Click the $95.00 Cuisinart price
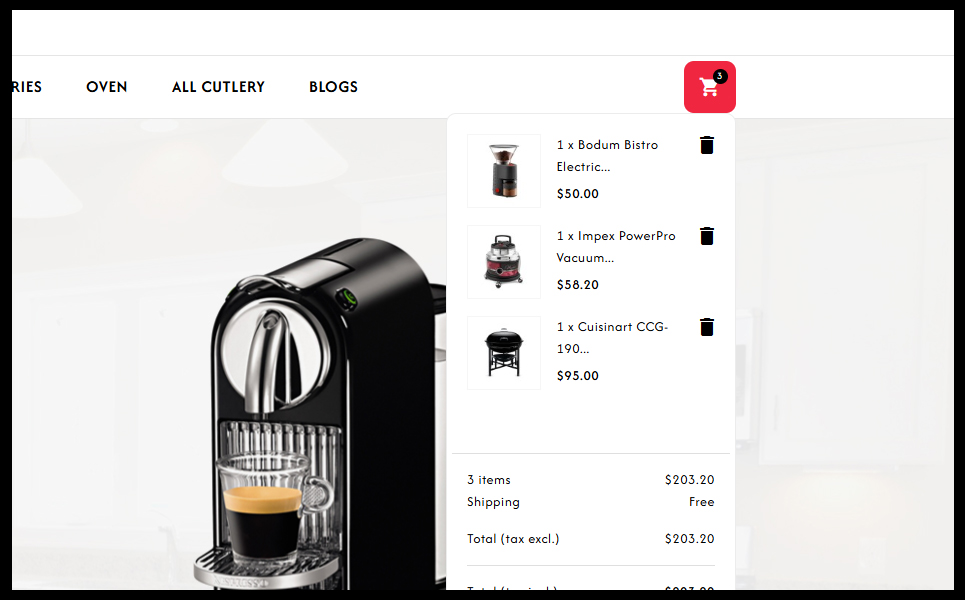The width and height of the screenshot is (965, 600). coord(577,376)
